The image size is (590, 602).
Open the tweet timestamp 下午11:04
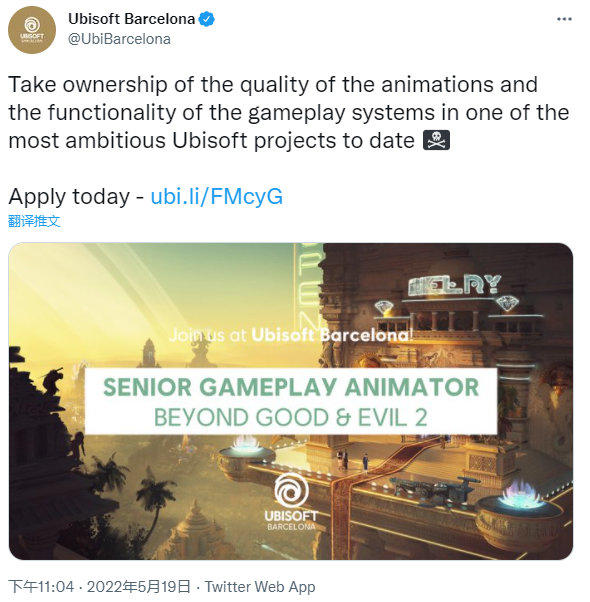(41, 587)
